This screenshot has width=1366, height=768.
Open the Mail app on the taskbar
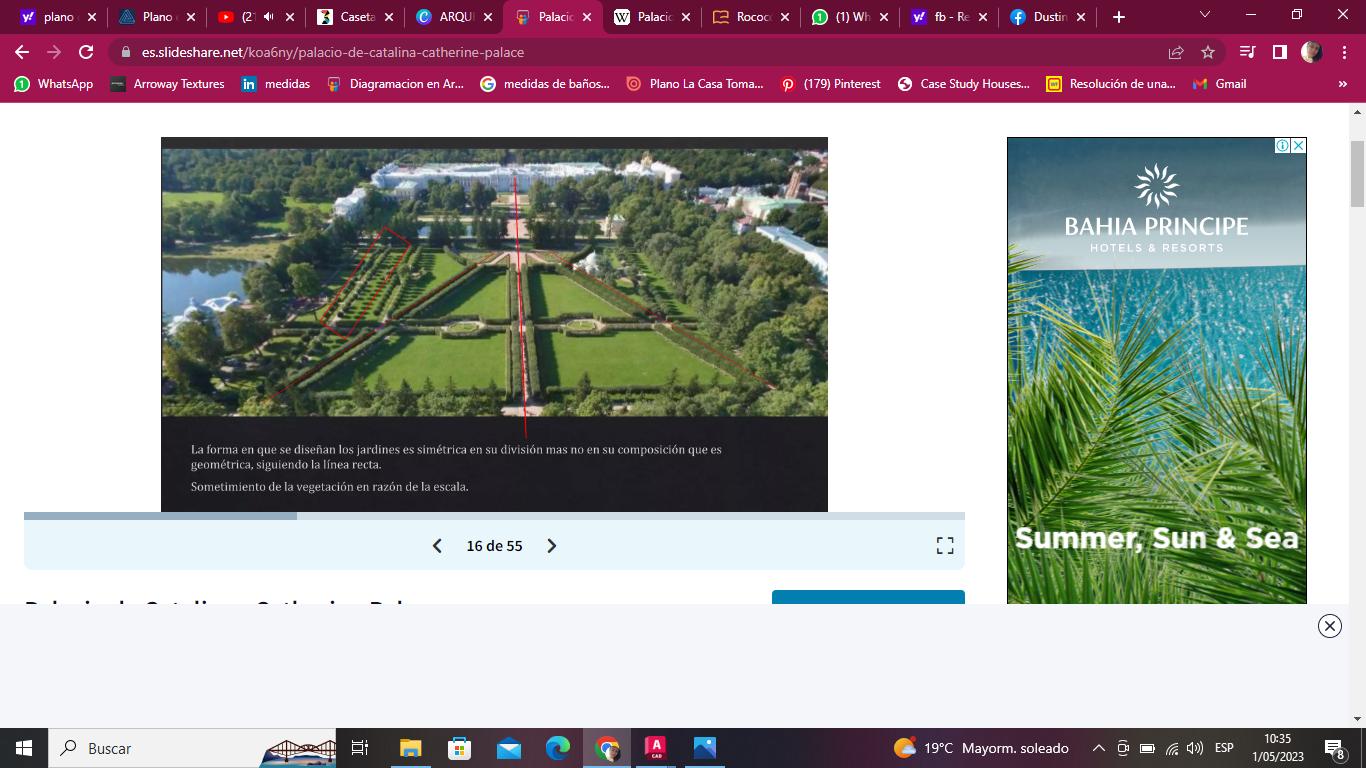(x=508, y=748)
